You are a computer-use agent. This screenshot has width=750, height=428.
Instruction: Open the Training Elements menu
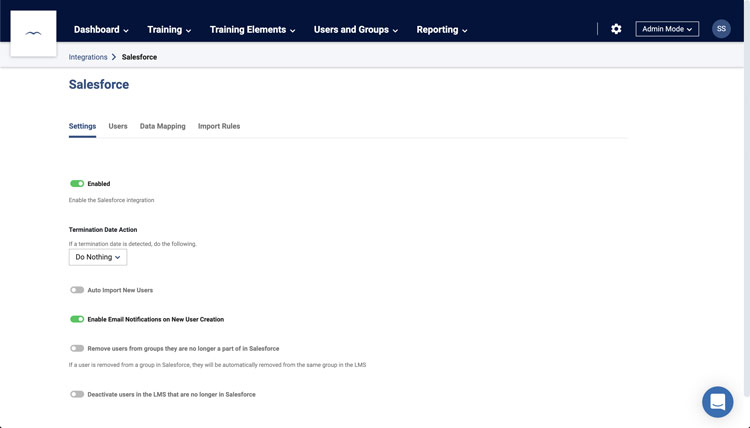click(252, 30)
